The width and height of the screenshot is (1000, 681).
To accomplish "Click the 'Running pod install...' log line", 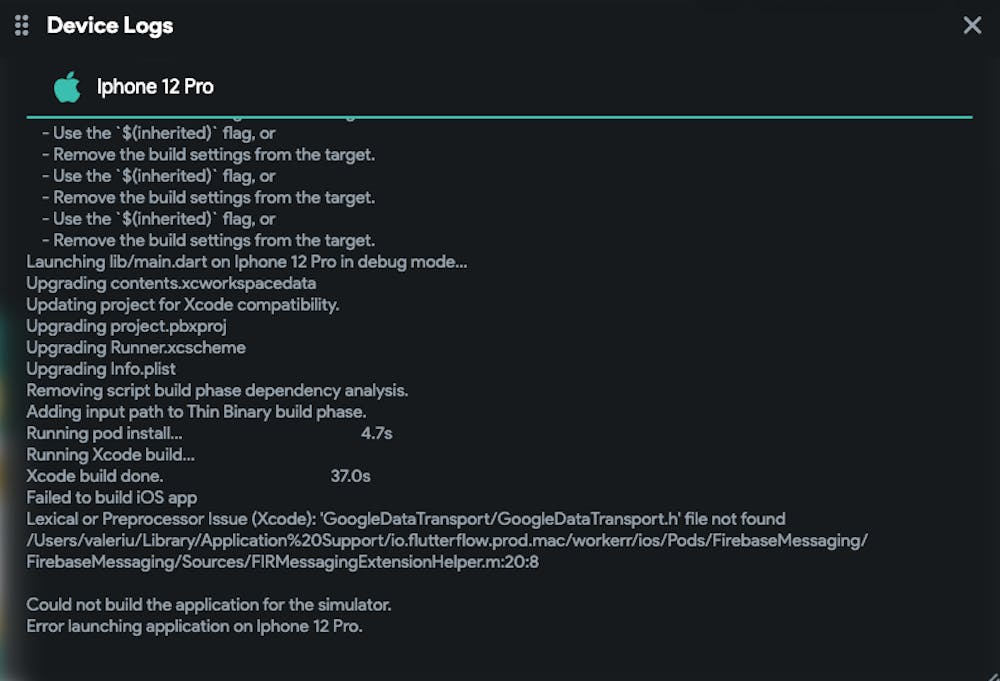I will [x=104, y=433].
